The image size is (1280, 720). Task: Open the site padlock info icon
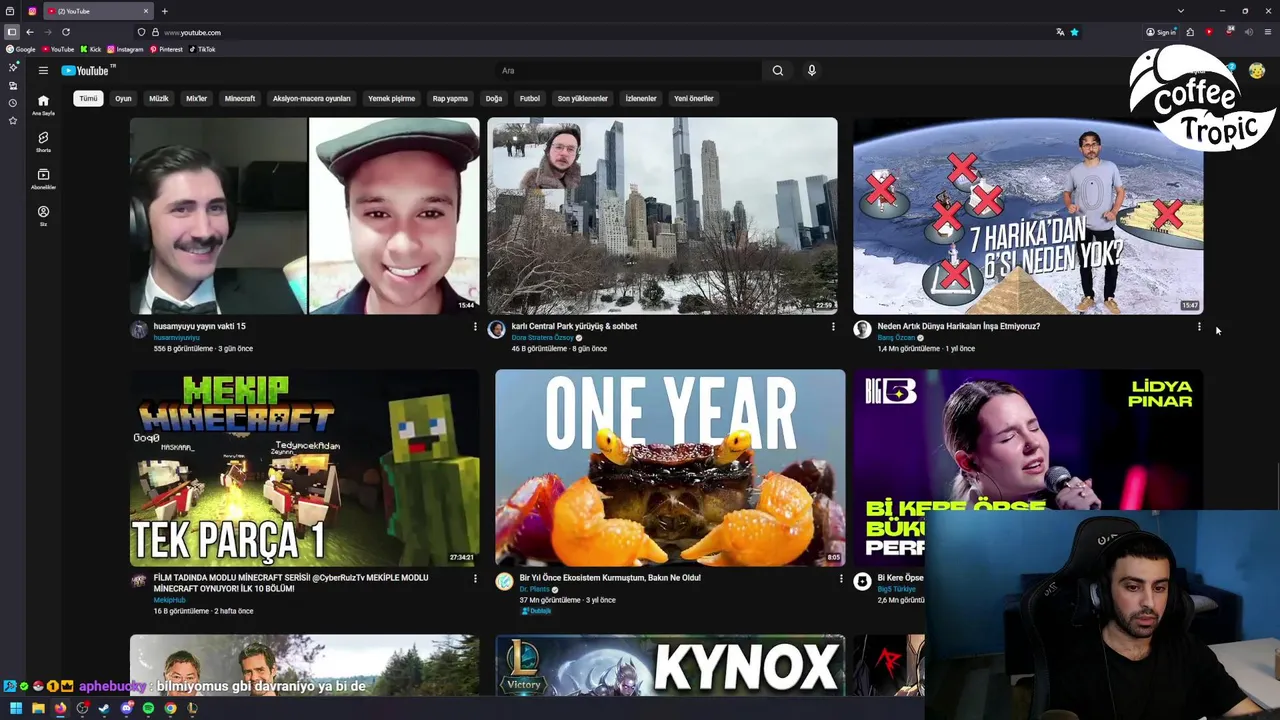pos(155,32)
